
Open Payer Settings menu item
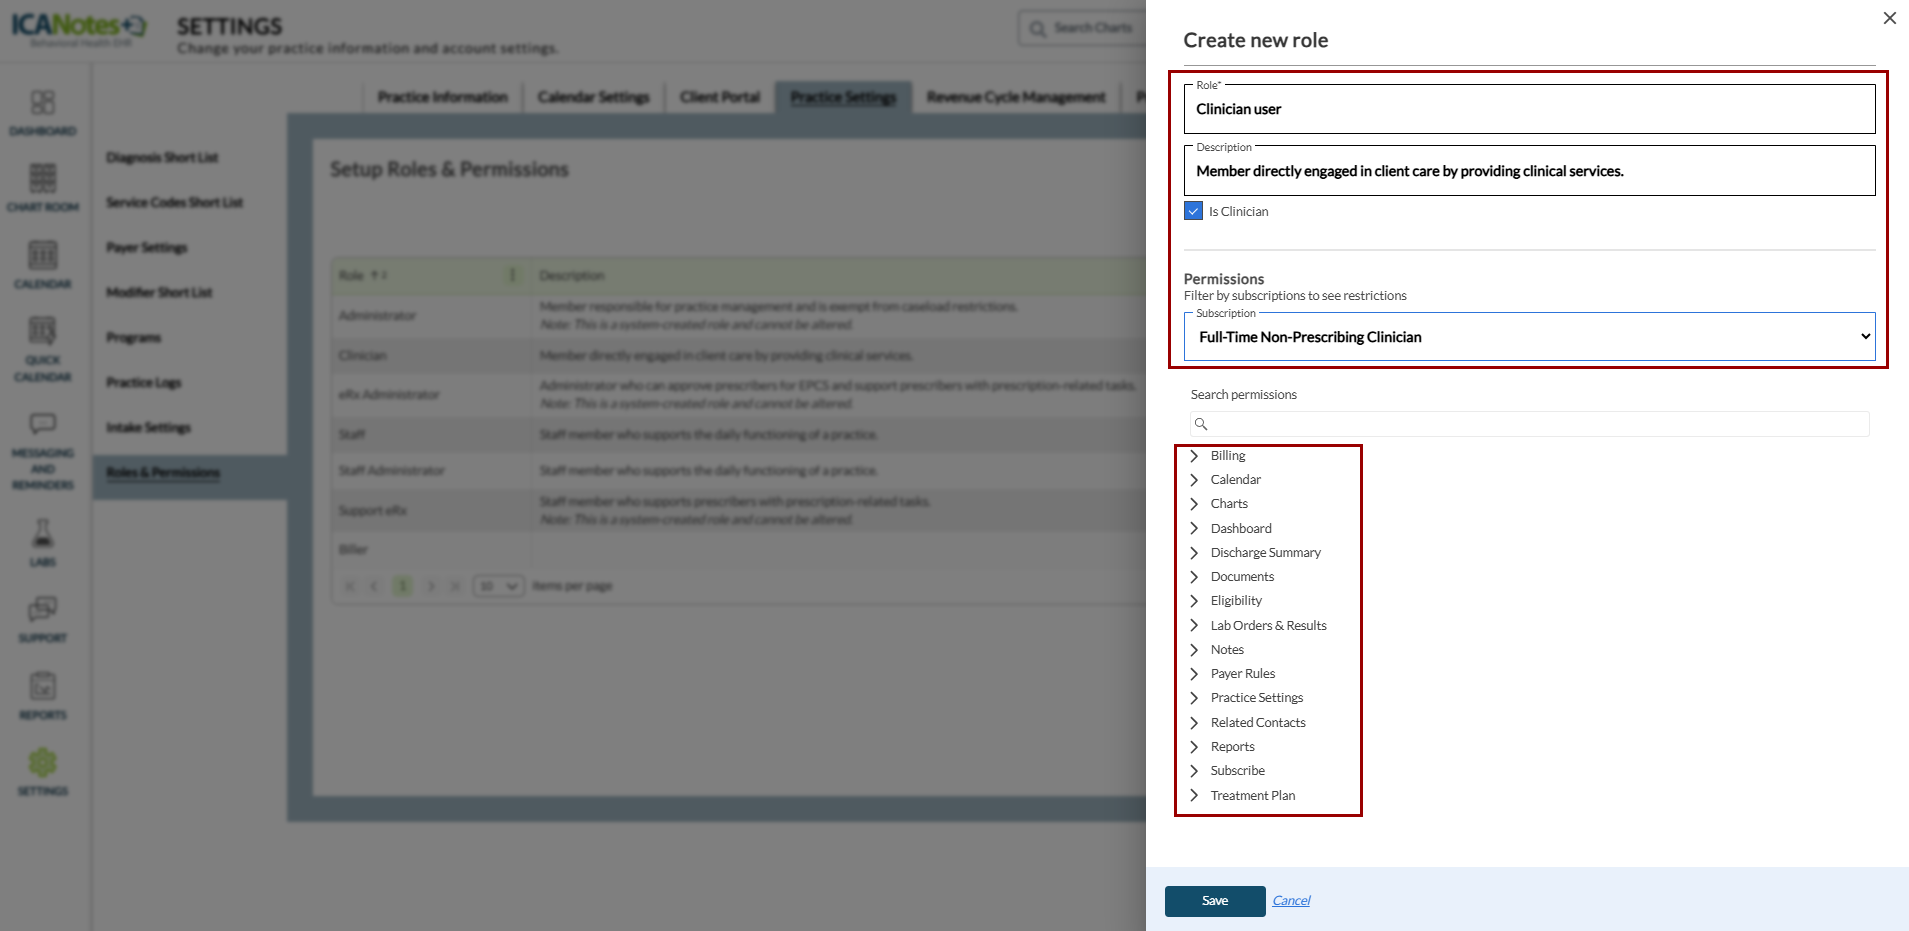pyautogui.click(x=147, y=248)
